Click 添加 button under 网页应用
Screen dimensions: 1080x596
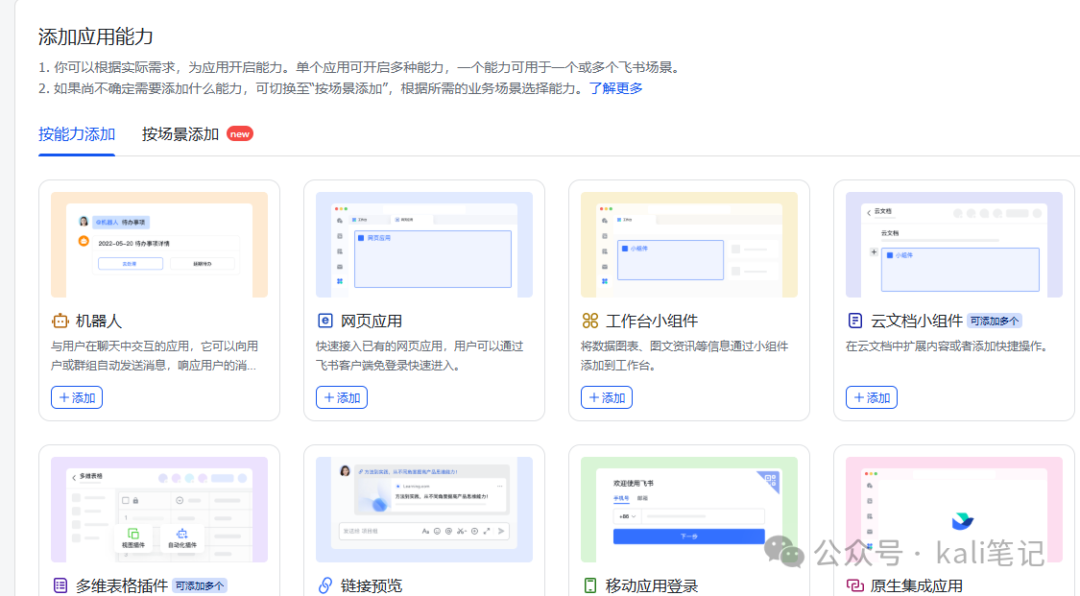[342, 397]
